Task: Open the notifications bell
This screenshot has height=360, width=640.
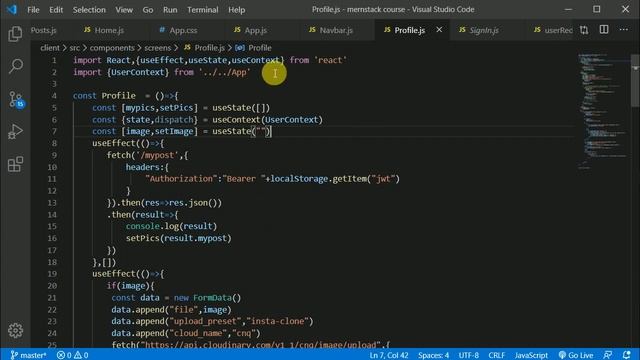Action: click(x=627, y=355)
